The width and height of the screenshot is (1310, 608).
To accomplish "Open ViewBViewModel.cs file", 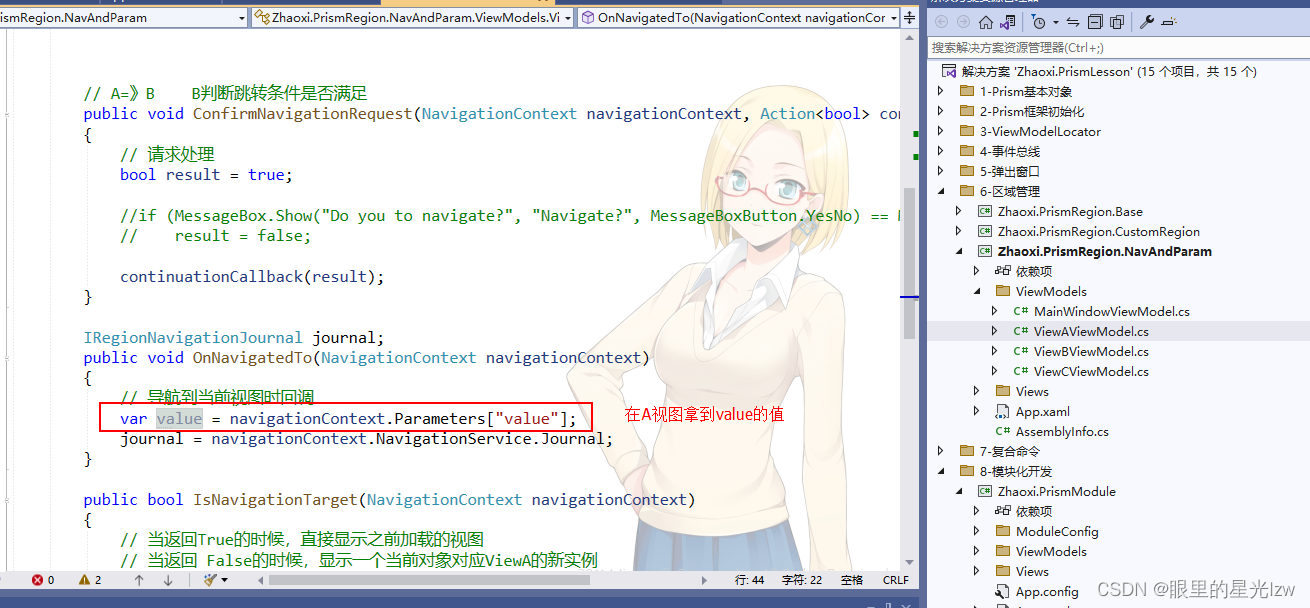I will pyautogui.click(x=1091, y=351).
